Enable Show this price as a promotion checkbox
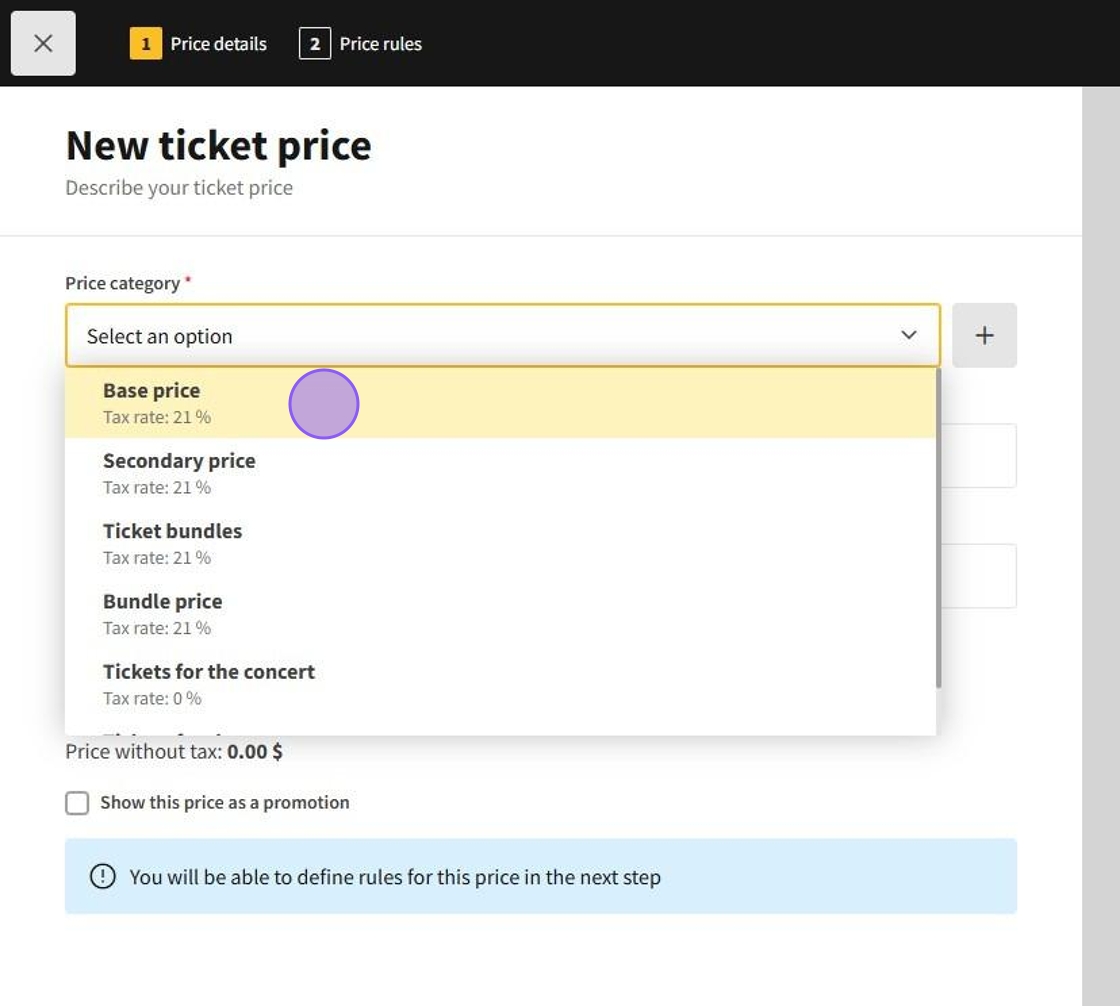The image size is (1120, 1006). tap(77, 802)
